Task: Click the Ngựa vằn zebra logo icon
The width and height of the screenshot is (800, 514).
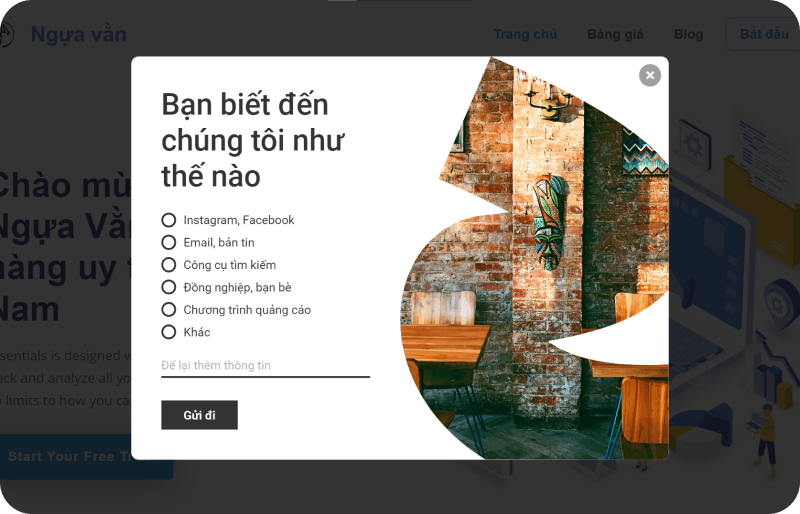Action: [6, 35]
